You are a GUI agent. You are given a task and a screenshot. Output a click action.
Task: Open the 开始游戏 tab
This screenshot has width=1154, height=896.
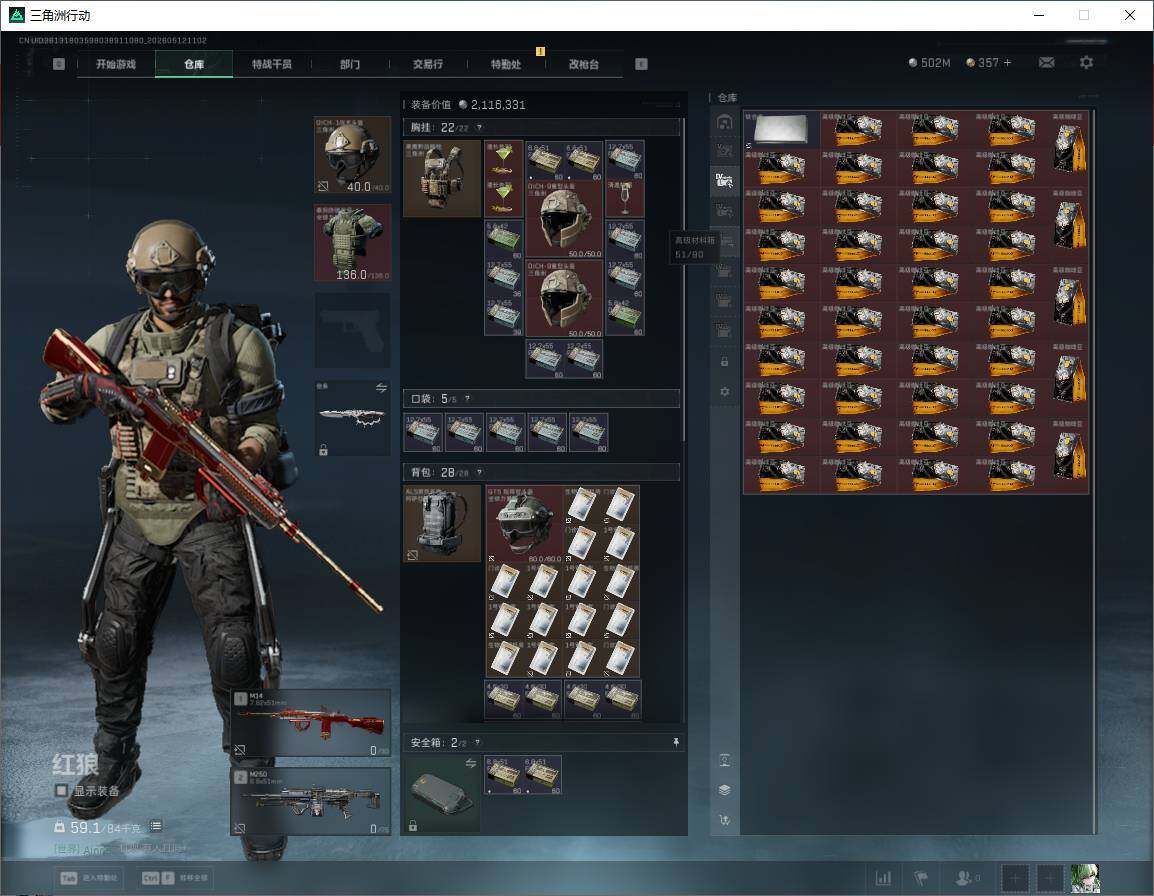click(116, 64)
